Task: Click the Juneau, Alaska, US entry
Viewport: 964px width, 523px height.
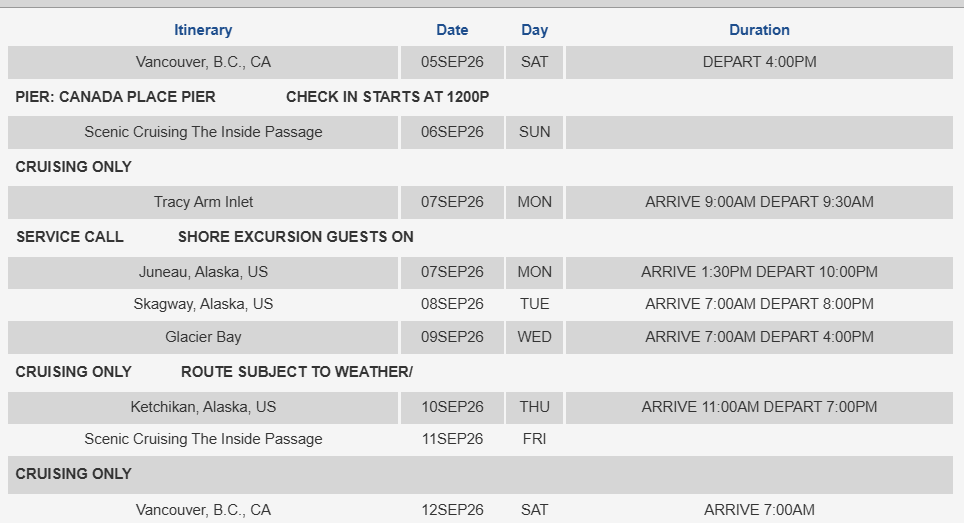Action: 203,272
